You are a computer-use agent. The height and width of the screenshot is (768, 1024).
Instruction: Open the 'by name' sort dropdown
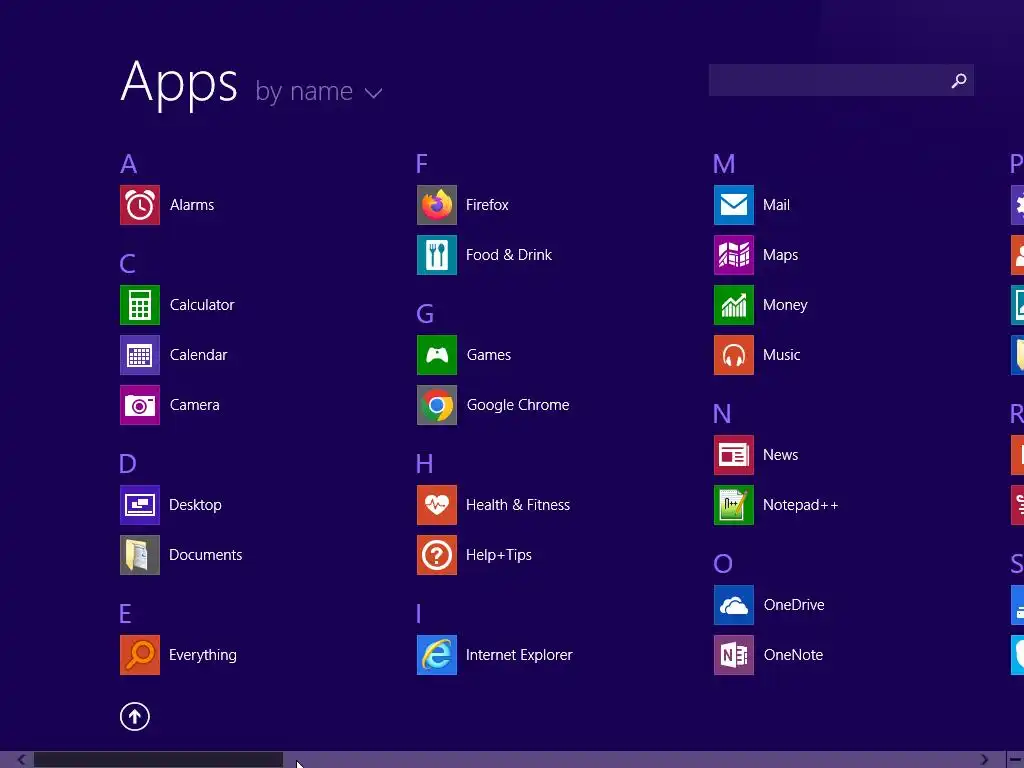319,91
